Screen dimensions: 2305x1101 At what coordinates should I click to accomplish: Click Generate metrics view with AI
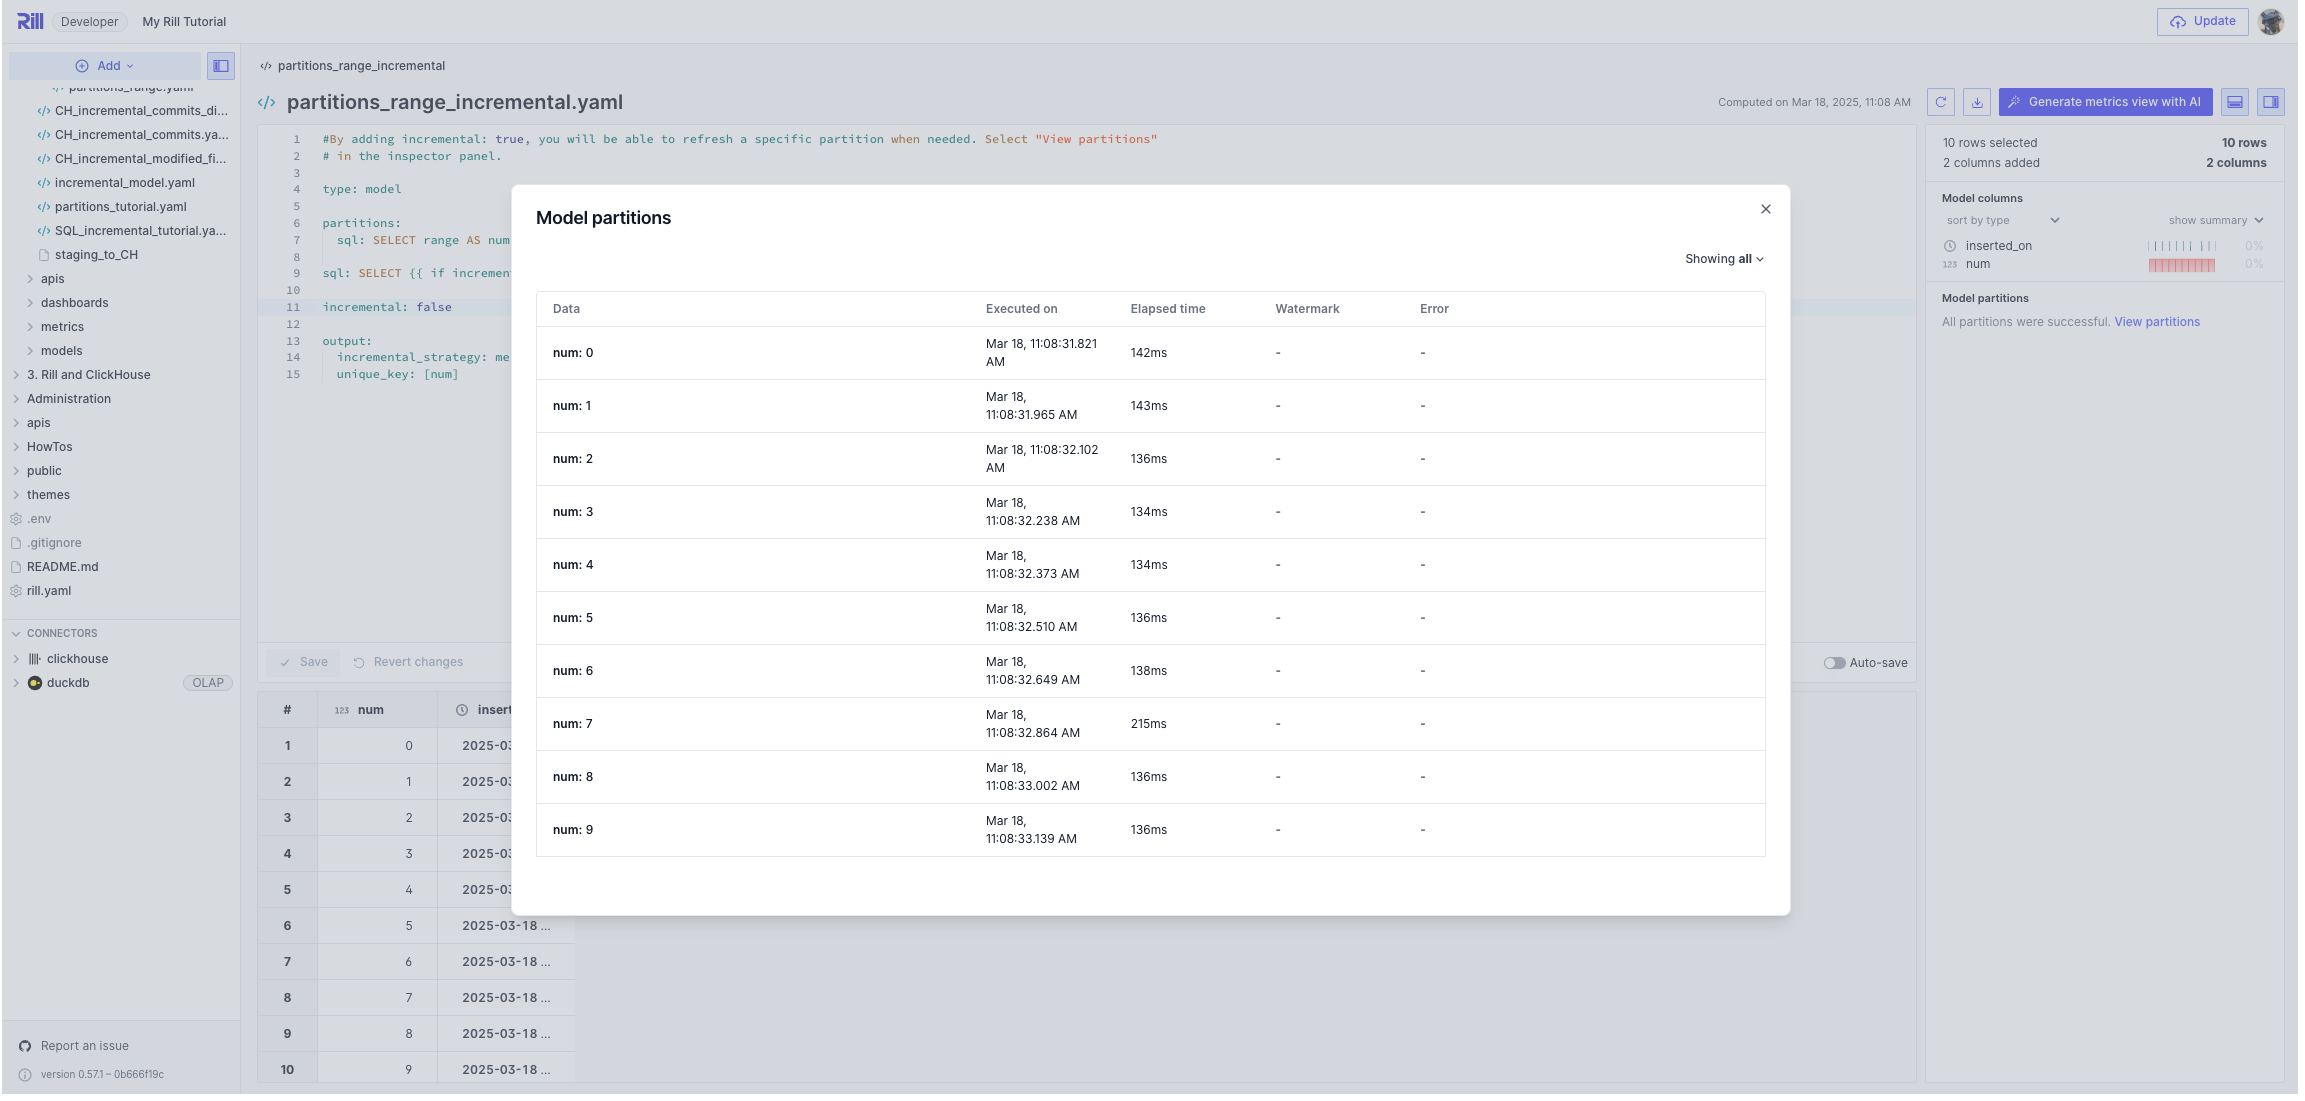(2105, 102)
